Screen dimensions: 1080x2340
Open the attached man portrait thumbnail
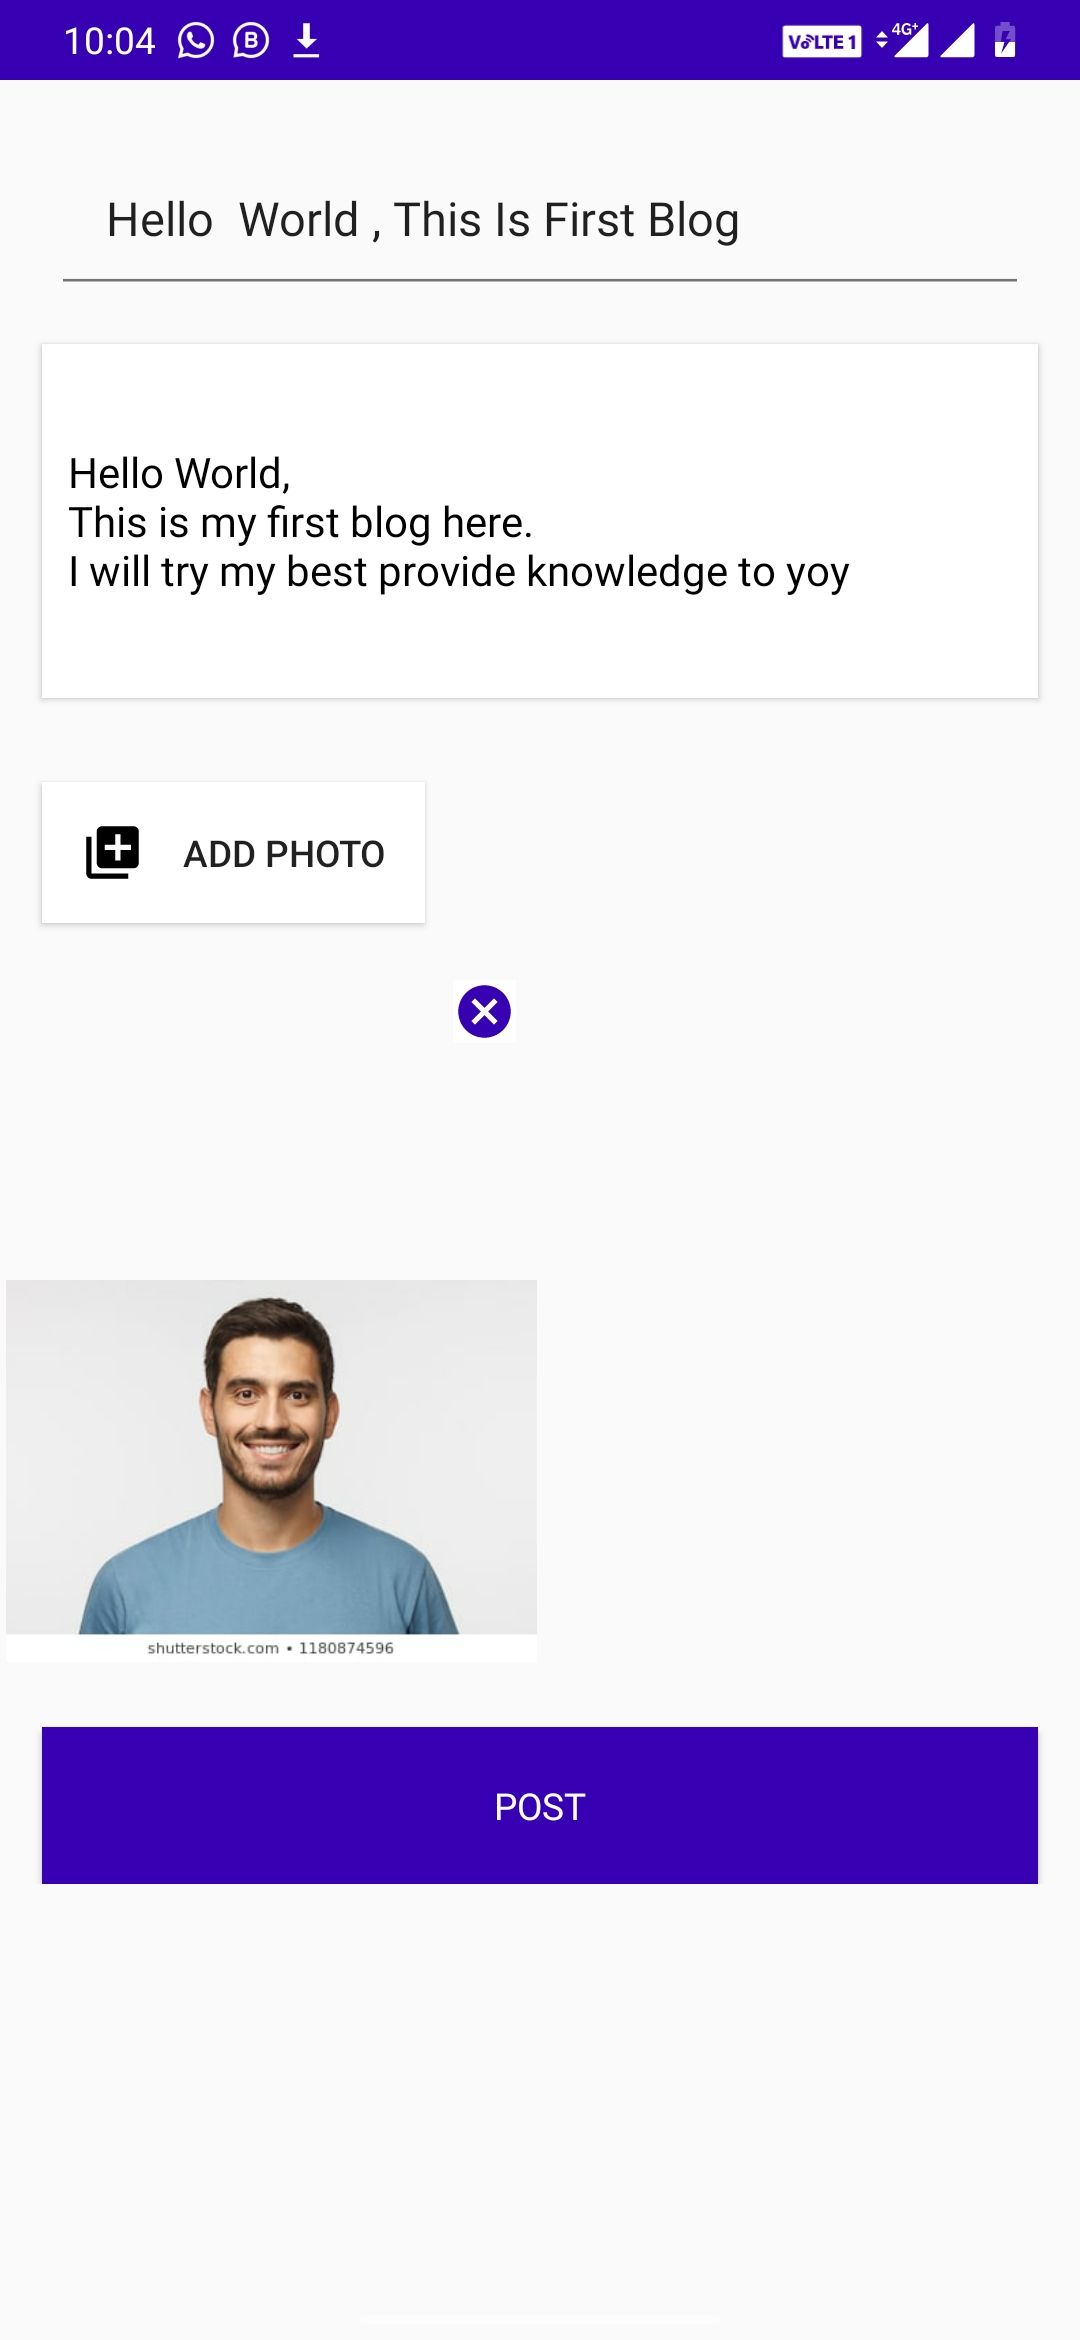click(271, 1470)
